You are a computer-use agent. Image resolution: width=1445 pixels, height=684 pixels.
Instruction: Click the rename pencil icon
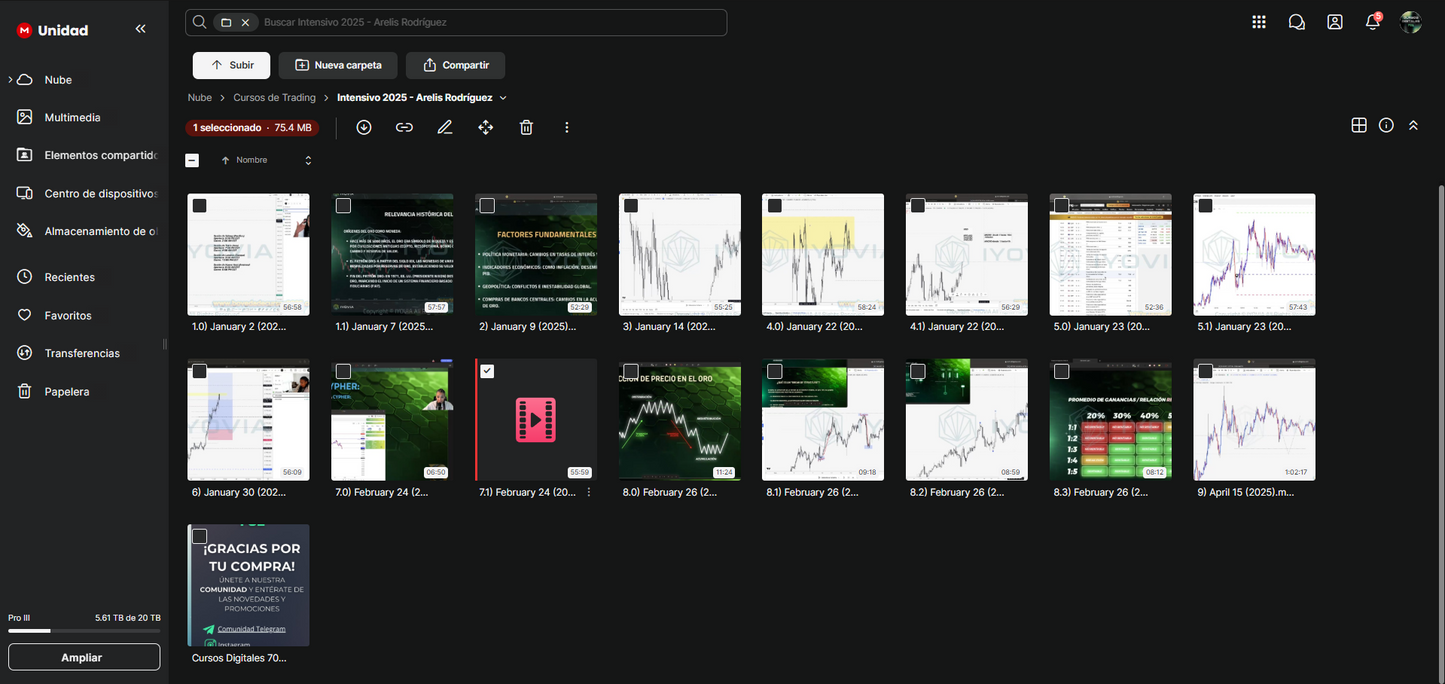pyautogui.click(x=445, y=127)
